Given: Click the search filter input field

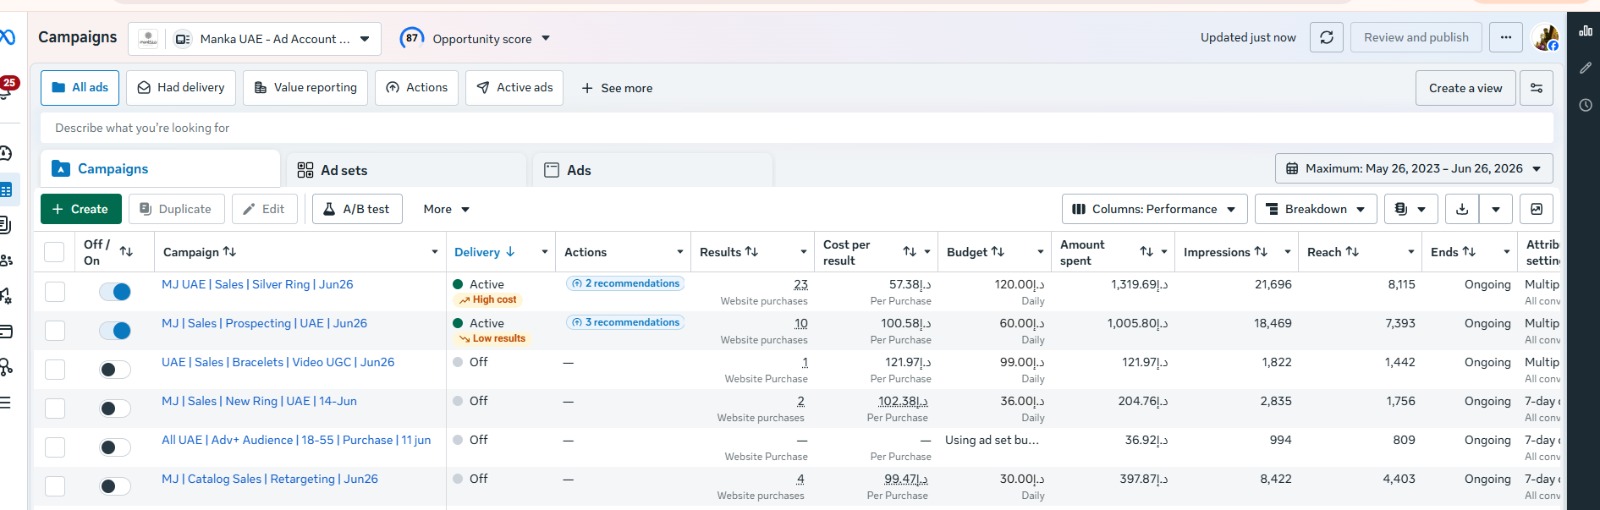Looking at the screenshot, I should click(797, 128).
